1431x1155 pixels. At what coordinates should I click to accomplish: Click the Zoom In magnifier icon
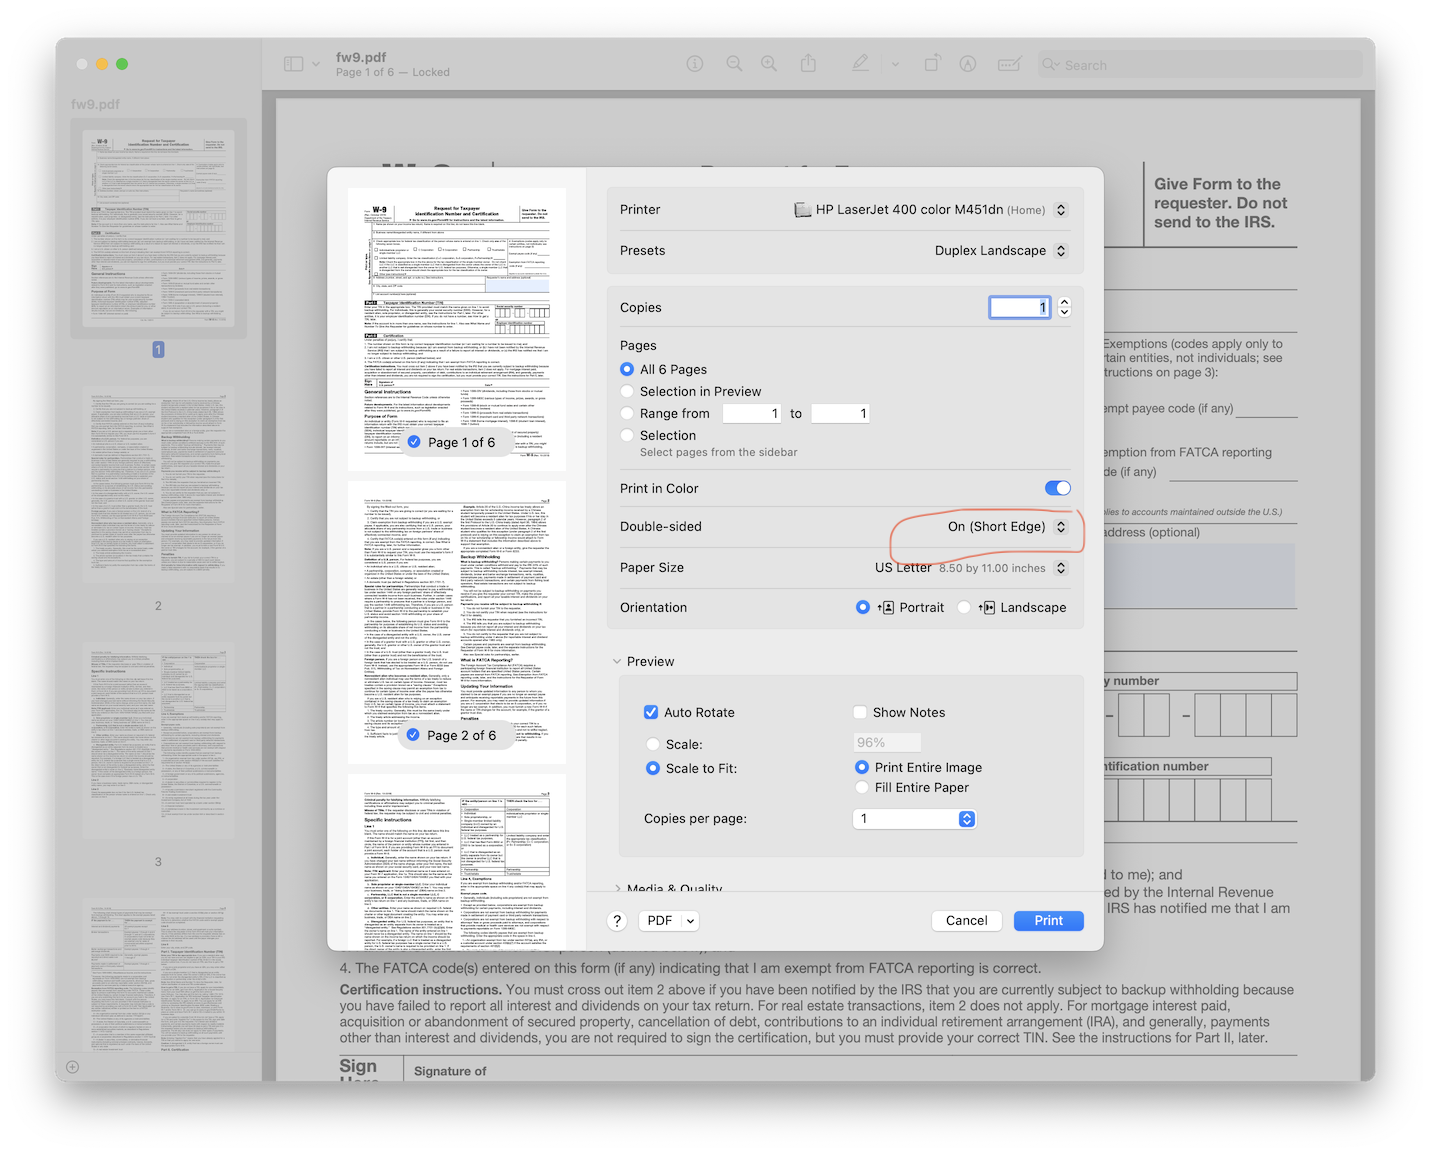(x=769, y=64)
